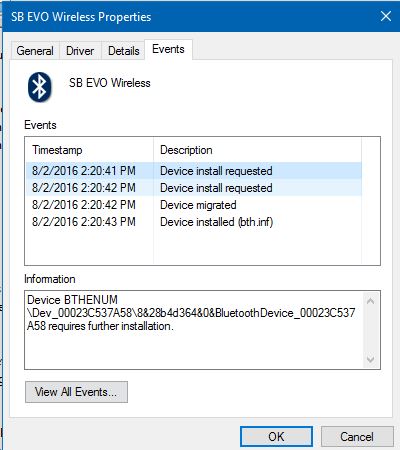Viewport: 400px width, 450px height.
Task: Click inside the Information text box
Action: [194, 330]
